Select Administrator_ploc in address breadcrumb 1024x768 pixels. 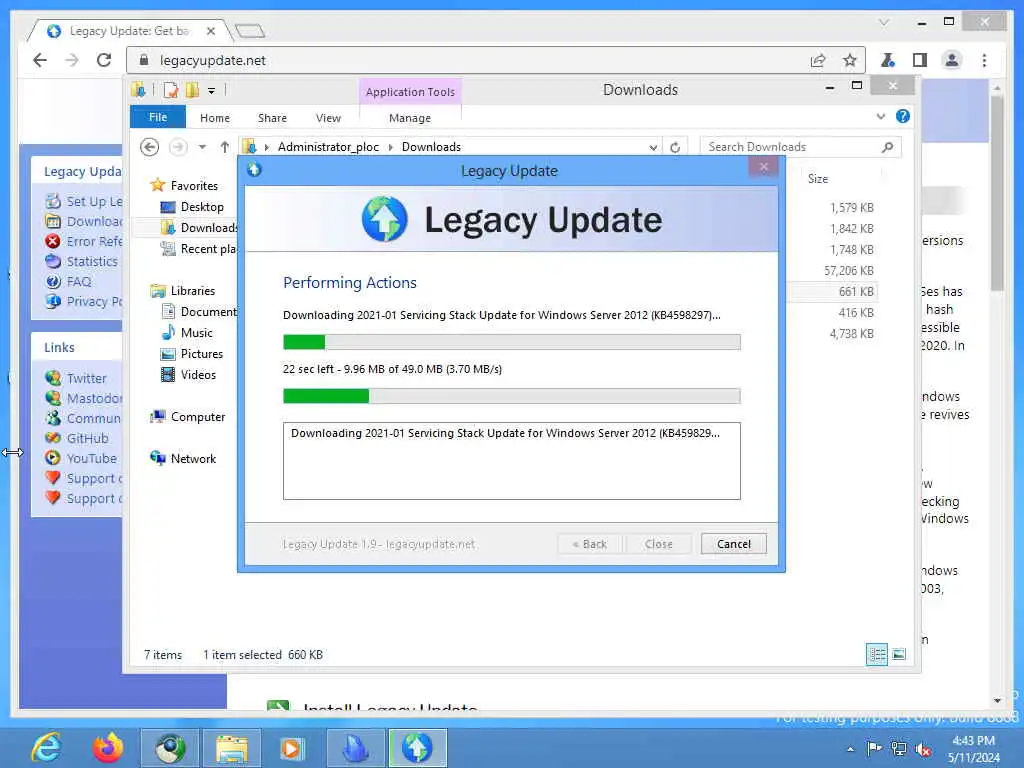tap(328, 147)
